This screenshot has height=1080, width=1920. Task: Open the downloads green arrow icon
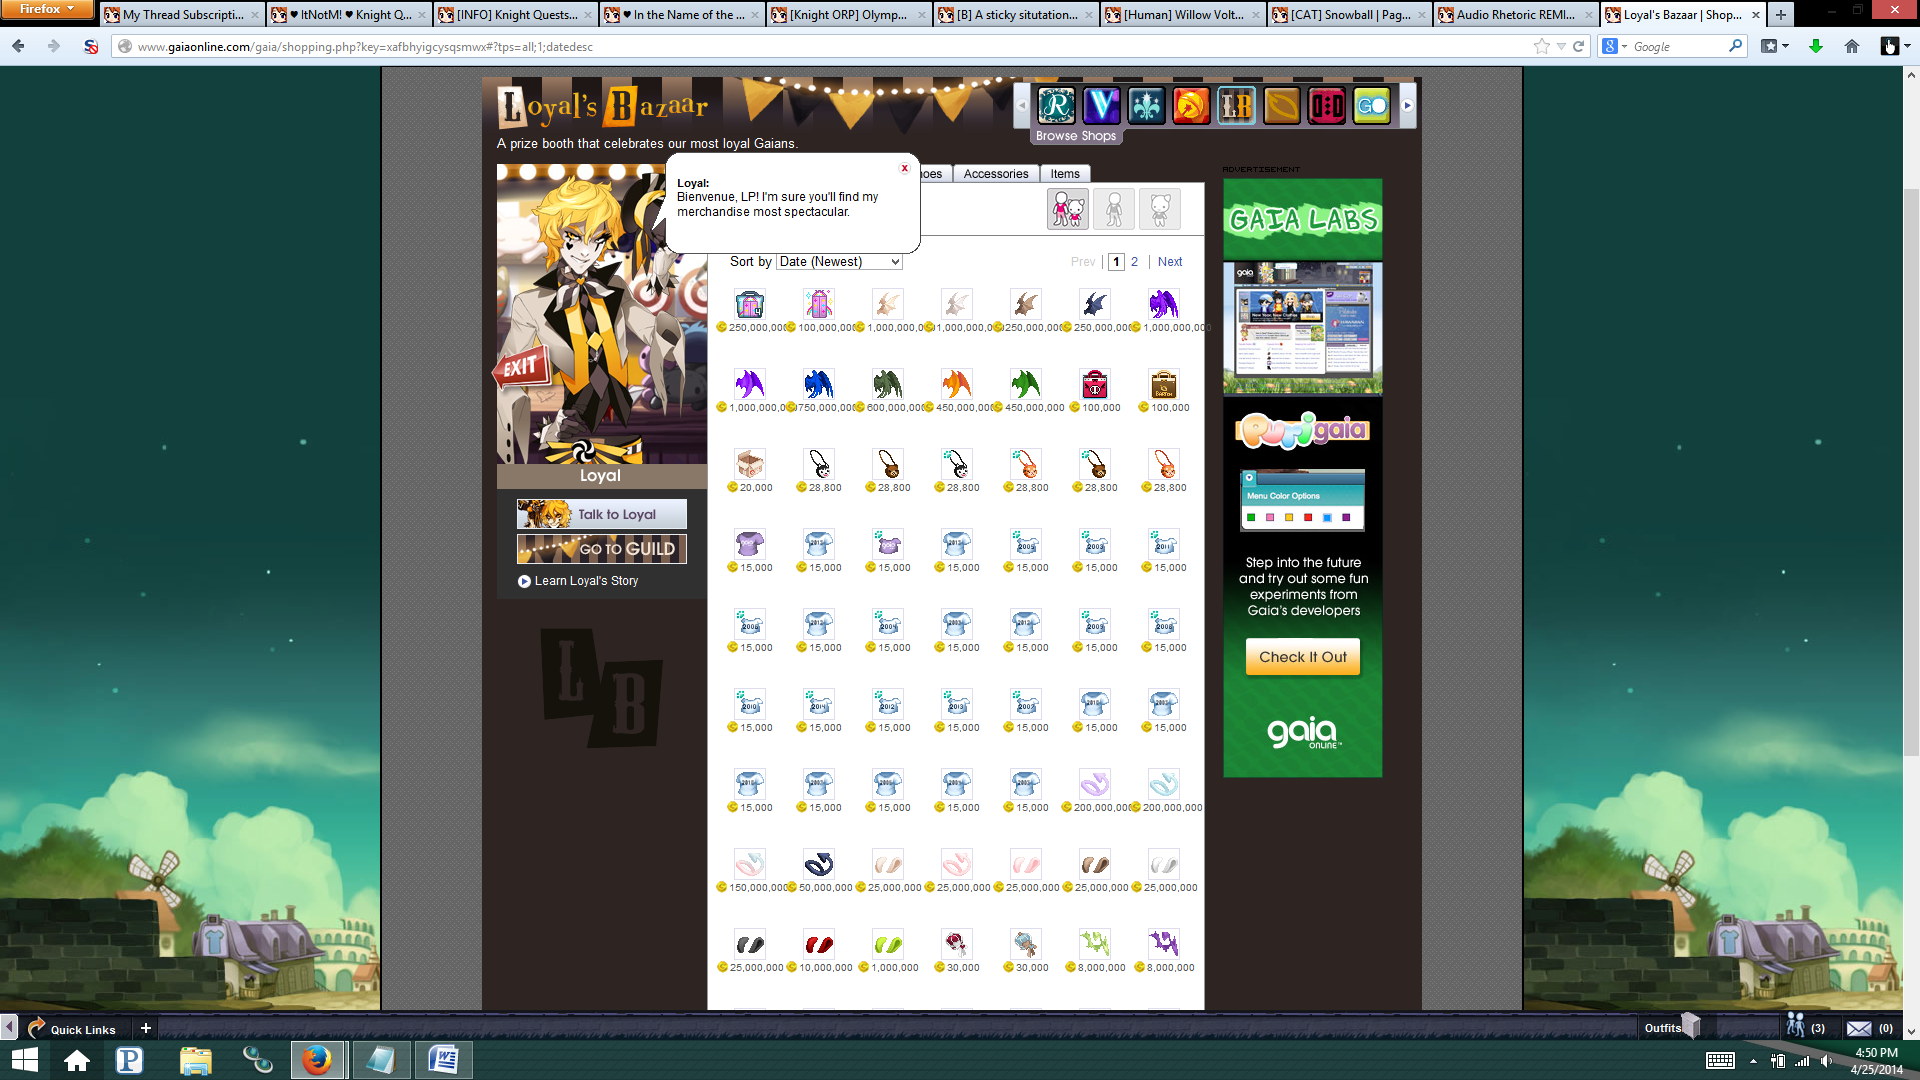tap(1816, 46)
